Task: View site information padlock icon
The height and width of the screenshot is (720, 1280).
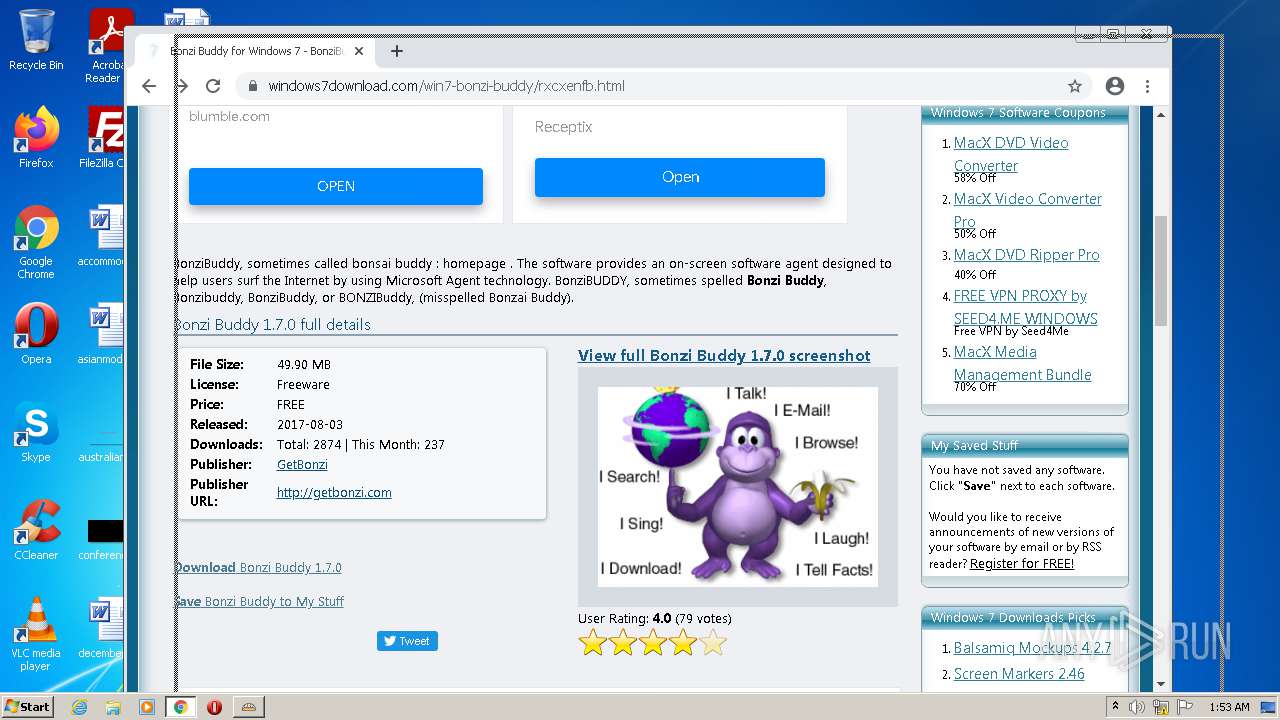Action: [x=253, y=86]
